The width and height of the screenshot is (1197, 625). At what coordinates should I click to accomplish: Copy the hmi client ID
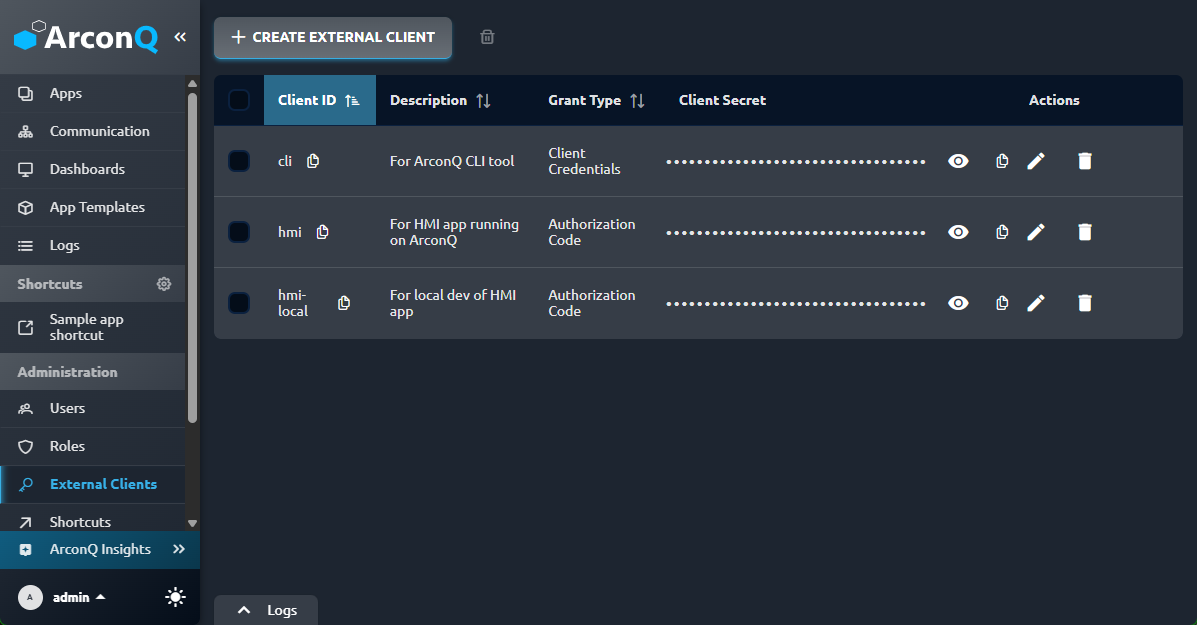coord(322,232)
